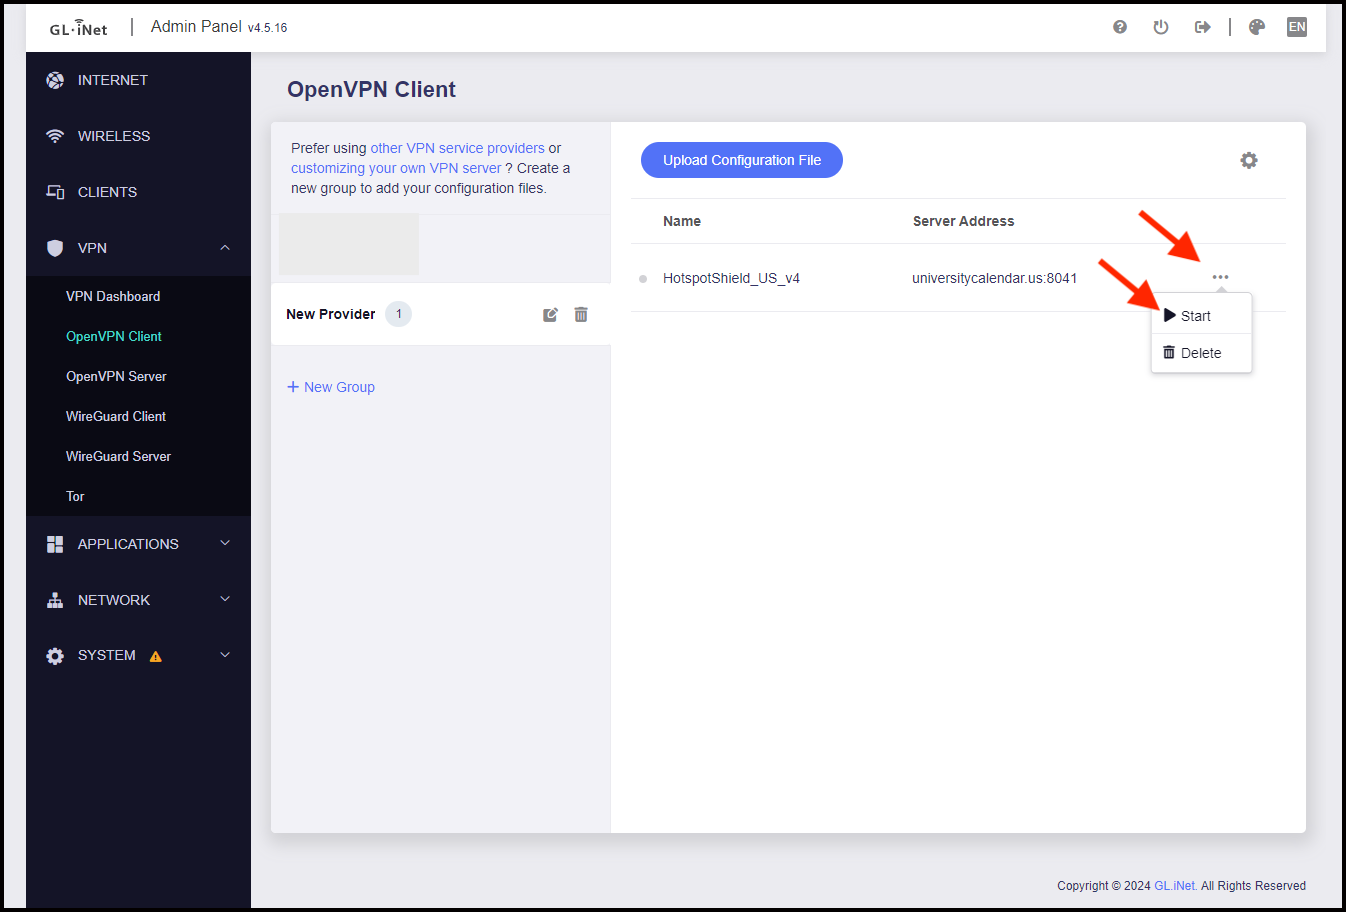Open WIRELESS in the sidebar
The height and width of the screenshot is (912, 1346).
(114, 136)
